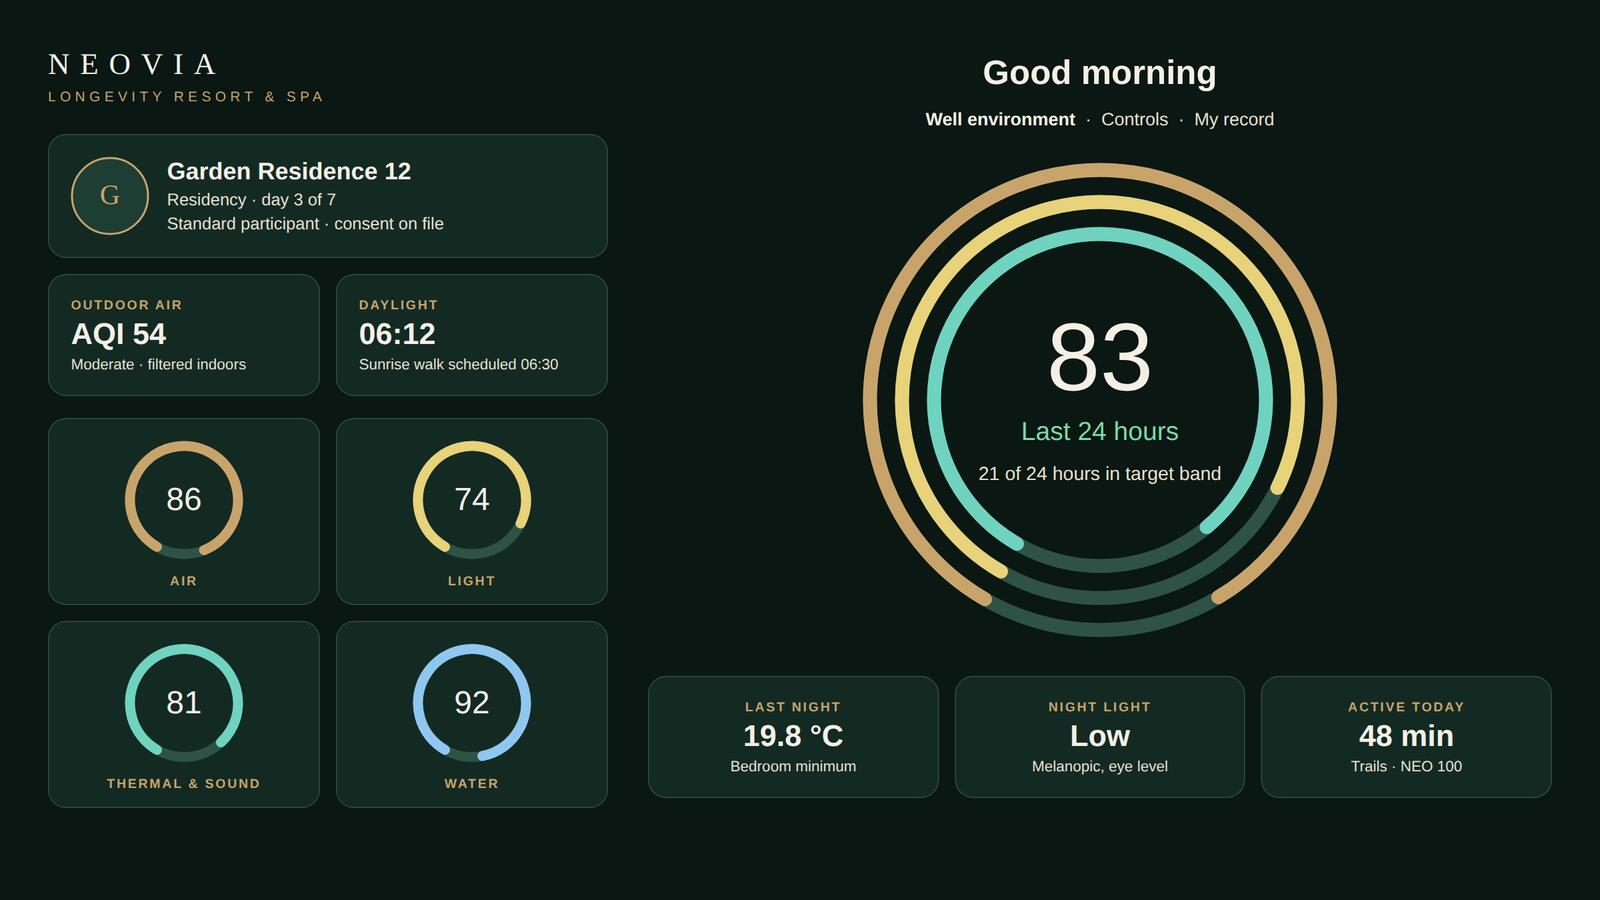
Task: Click the Trails NEO 100 text
Action: 1406,767
